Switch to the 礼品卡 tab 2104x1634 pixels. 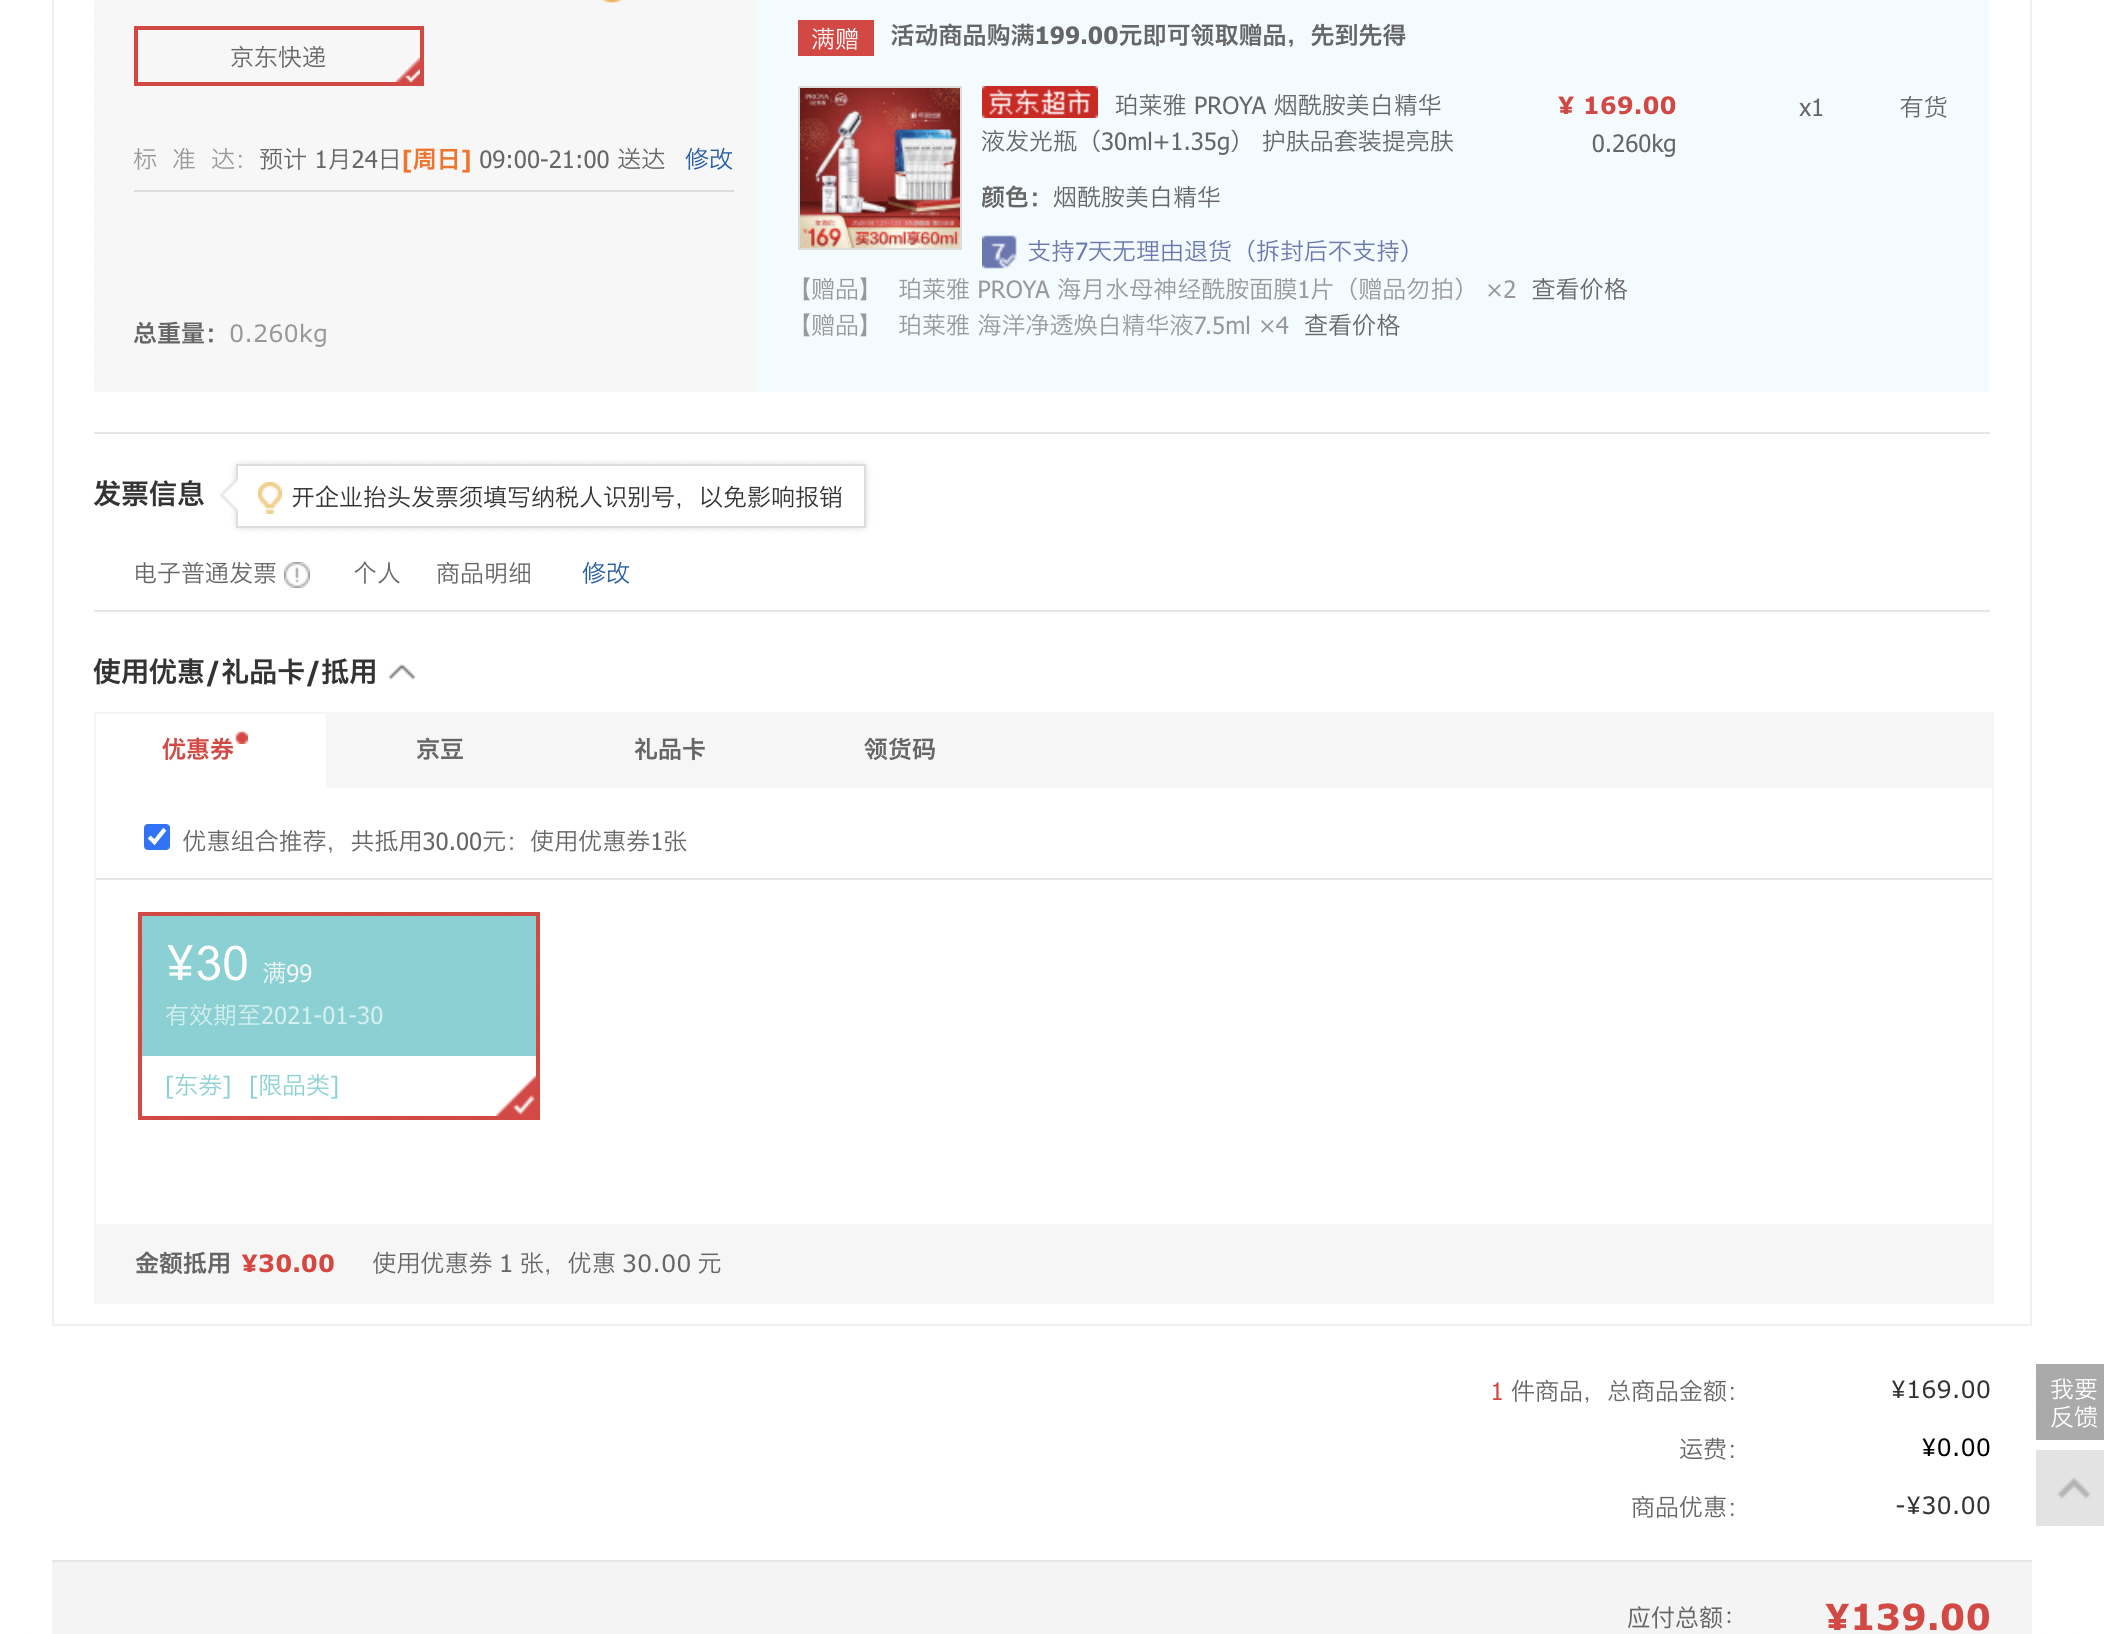coord(669,750)
